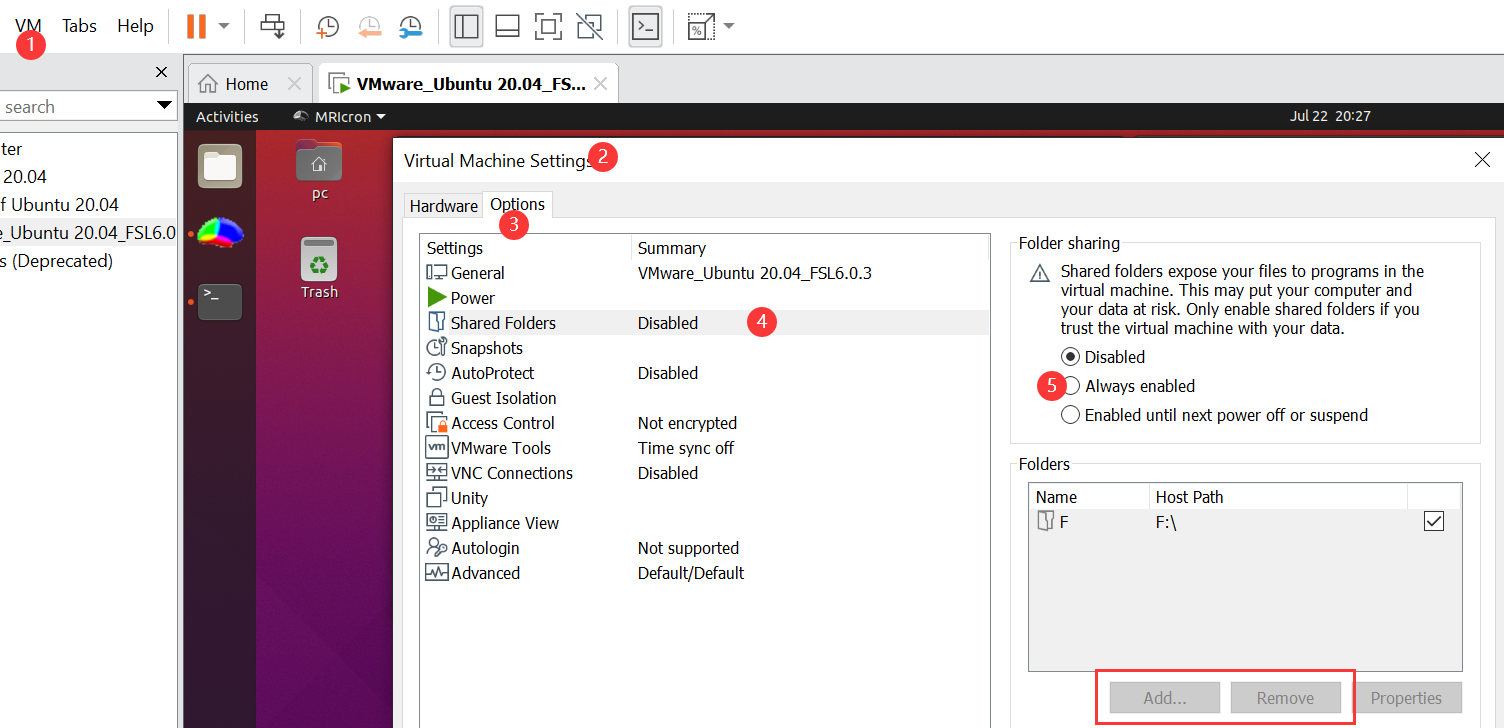The width and height of the screenshot is (1504, 728).
Task: Select the Shared Folders settings row
Action: [x=705, y=323]
